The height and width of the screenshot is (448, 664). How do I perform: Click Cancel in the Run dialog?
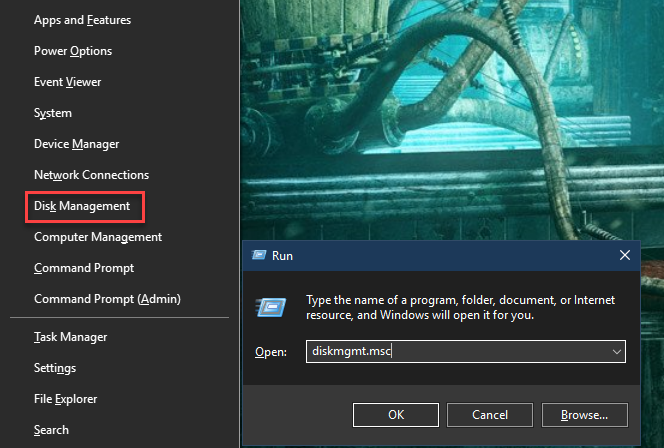490,414
